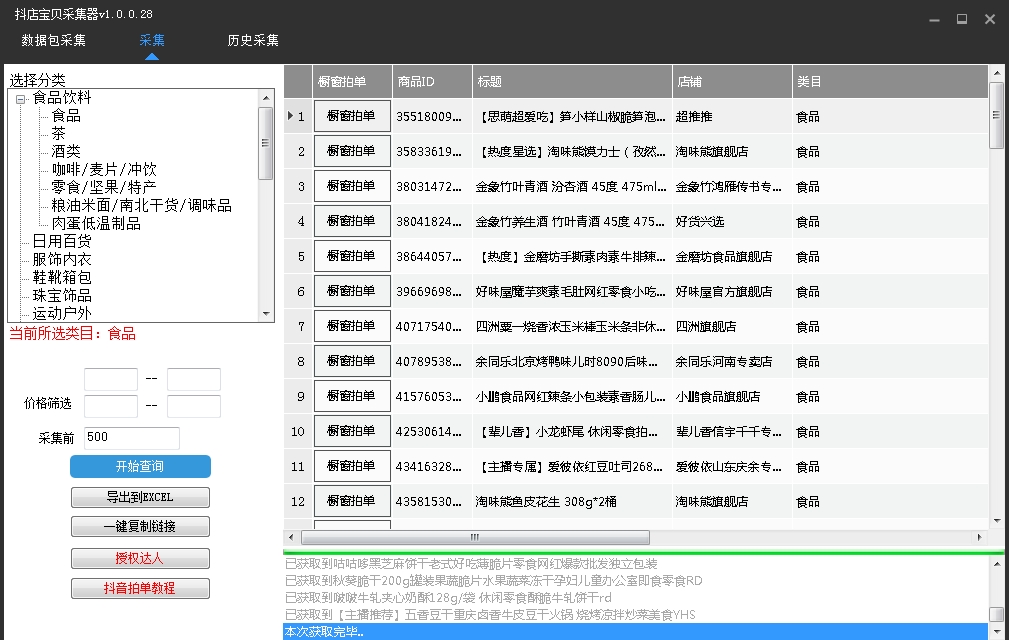Click 橱窗拍单 button for 四洲旗舰店 row
Viewport: 1009px width, 640px height.
[x=352, y=326]
